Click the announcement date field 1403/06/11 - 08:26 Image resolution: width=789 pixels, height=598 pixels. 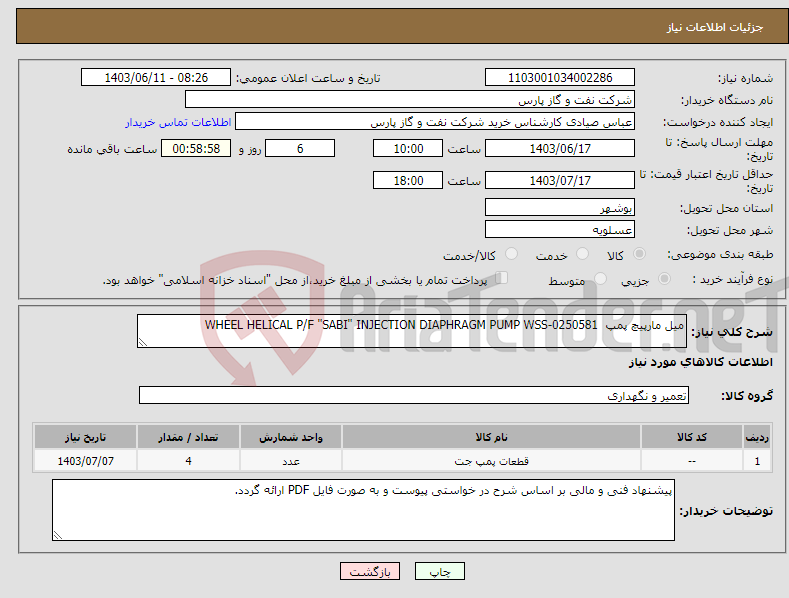(155, 78)
